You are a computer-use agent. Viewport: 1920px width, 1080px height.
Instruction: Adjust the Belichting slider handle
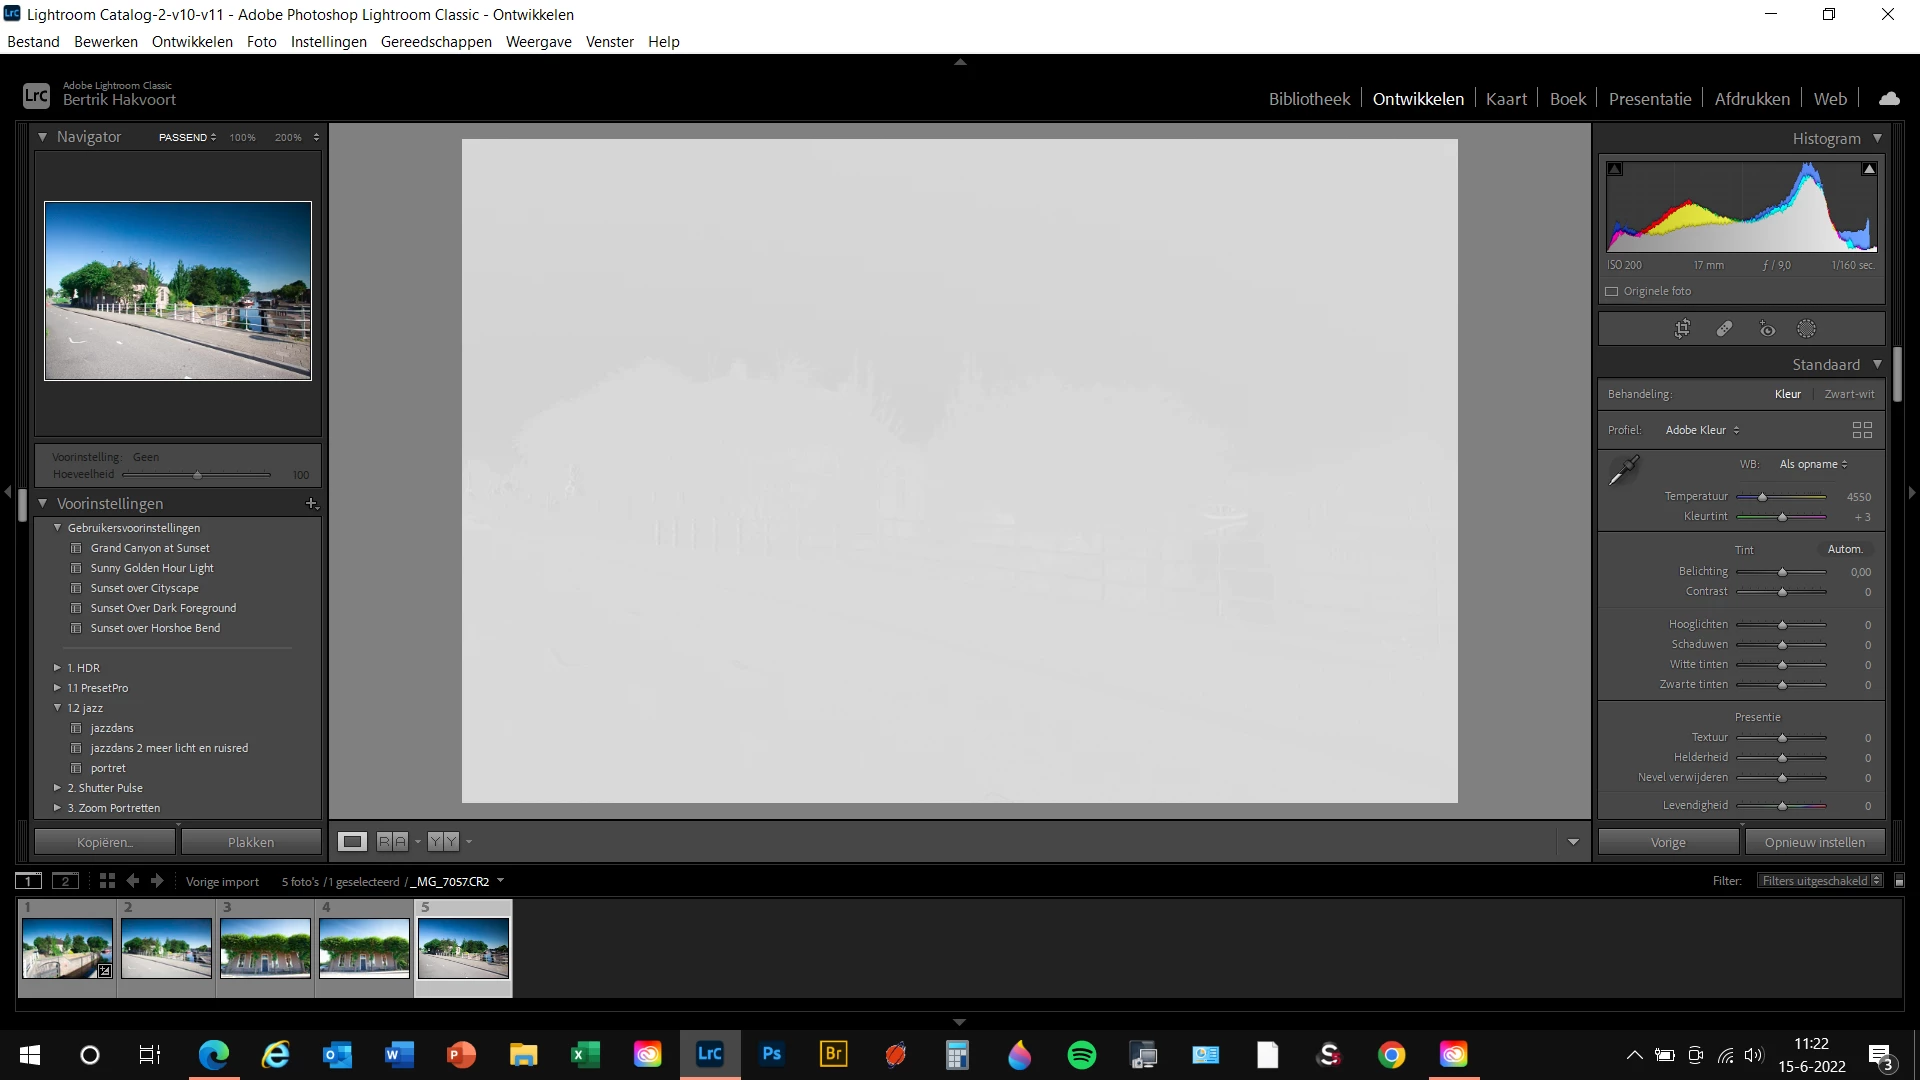click(1782, 572)
